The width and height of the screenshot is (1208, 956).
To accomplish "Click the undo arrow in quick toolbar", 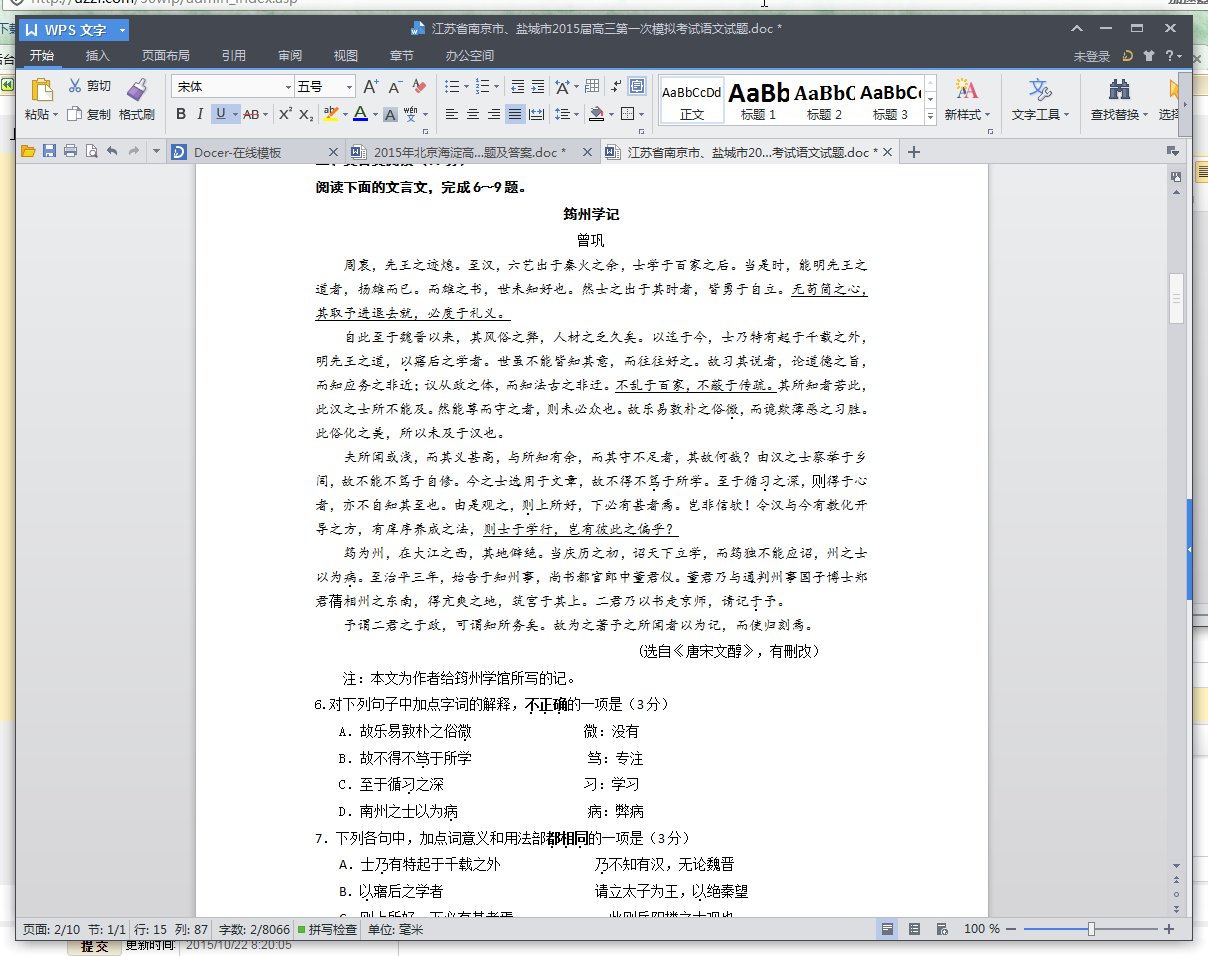I will [112, 152].
